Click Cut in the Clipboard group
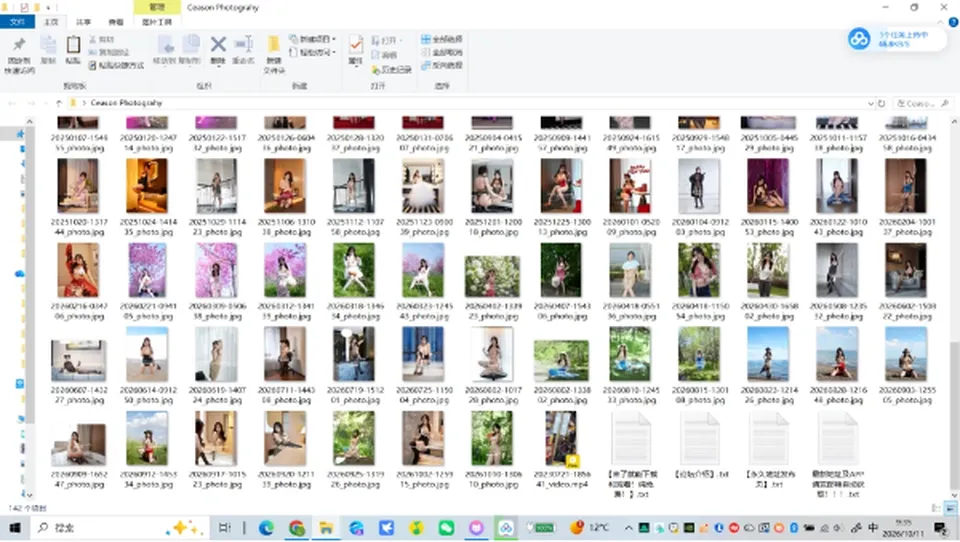960x542 pixels. tap(102, 39)
